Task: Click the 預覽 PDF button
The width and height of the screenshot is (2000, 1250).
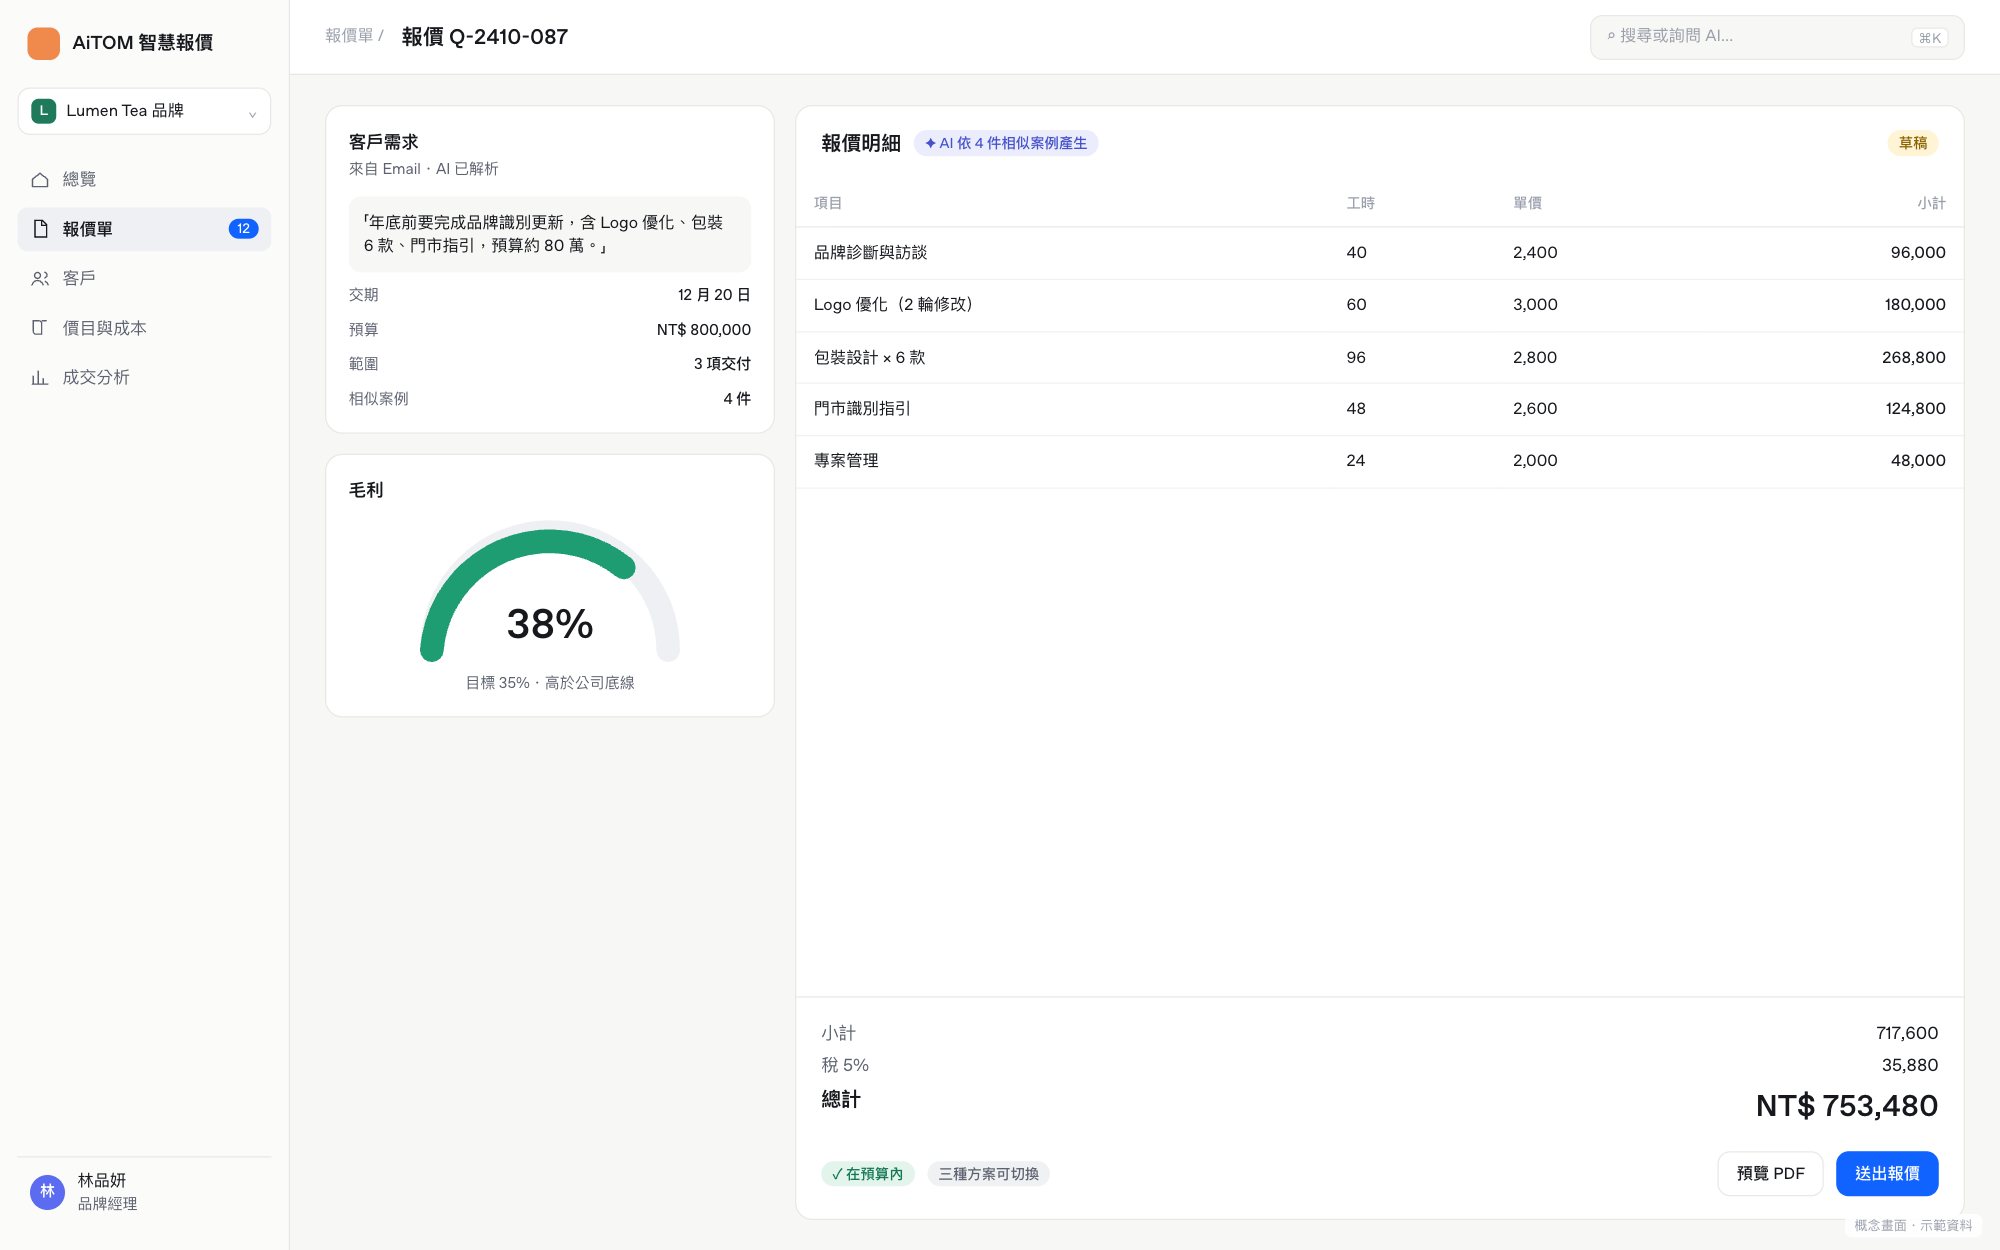Action: pyautogui.click(x=1770, y=1174)
